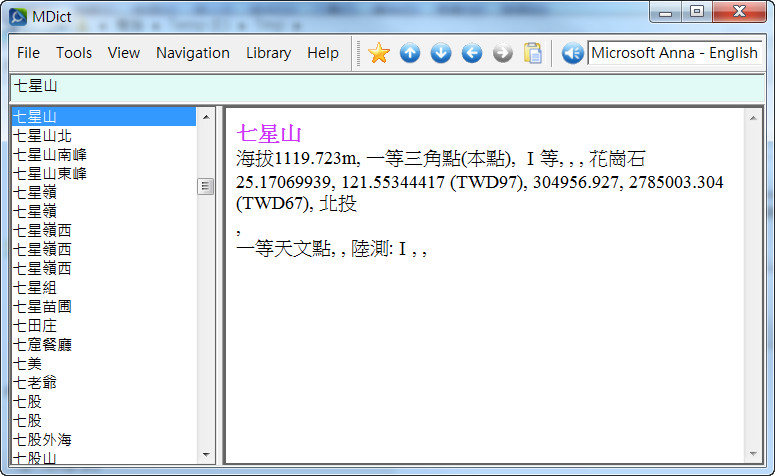Image resolution: width=775 pixels, height=476 pixels.
Task: Click the search box containing 七星山
Action: pos(387,87)
